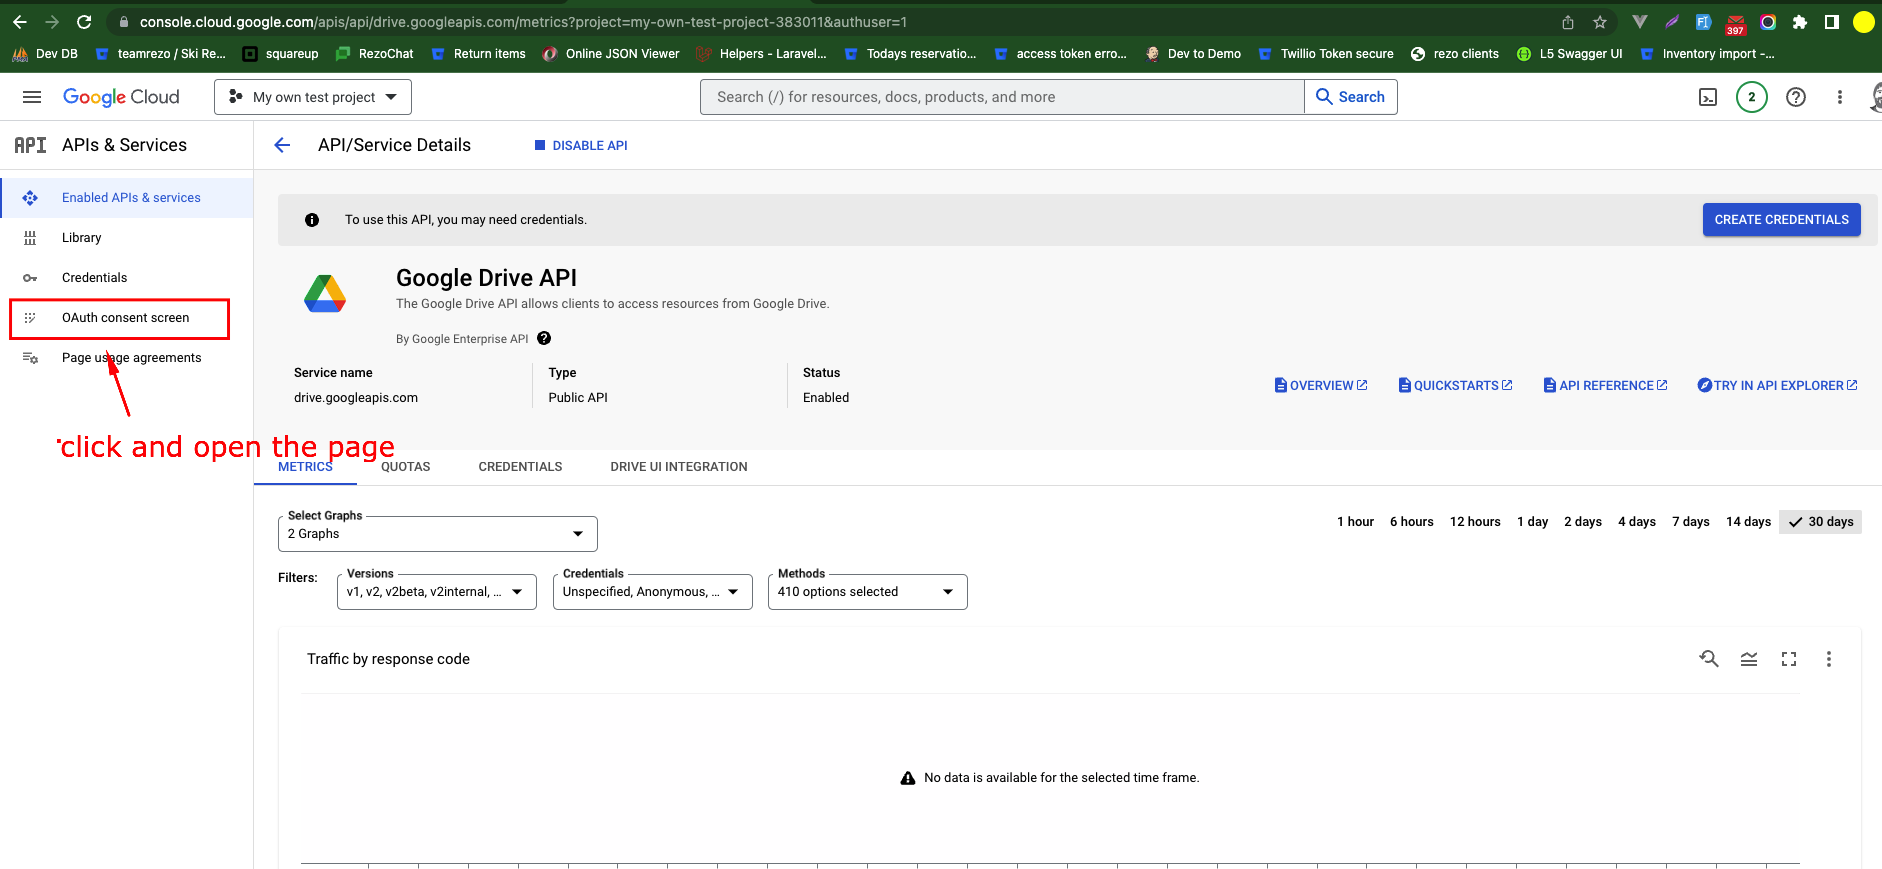Open Page usage agreements in sidebar
Image resolution: width=1882 pixels, height=869 pixels.
click(127, 358)
